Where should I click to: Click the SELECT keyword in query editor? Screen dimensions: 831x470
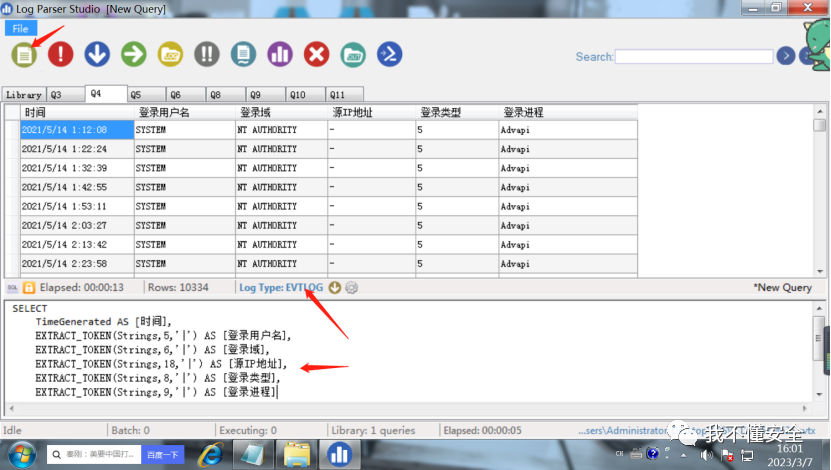(30, 308)
